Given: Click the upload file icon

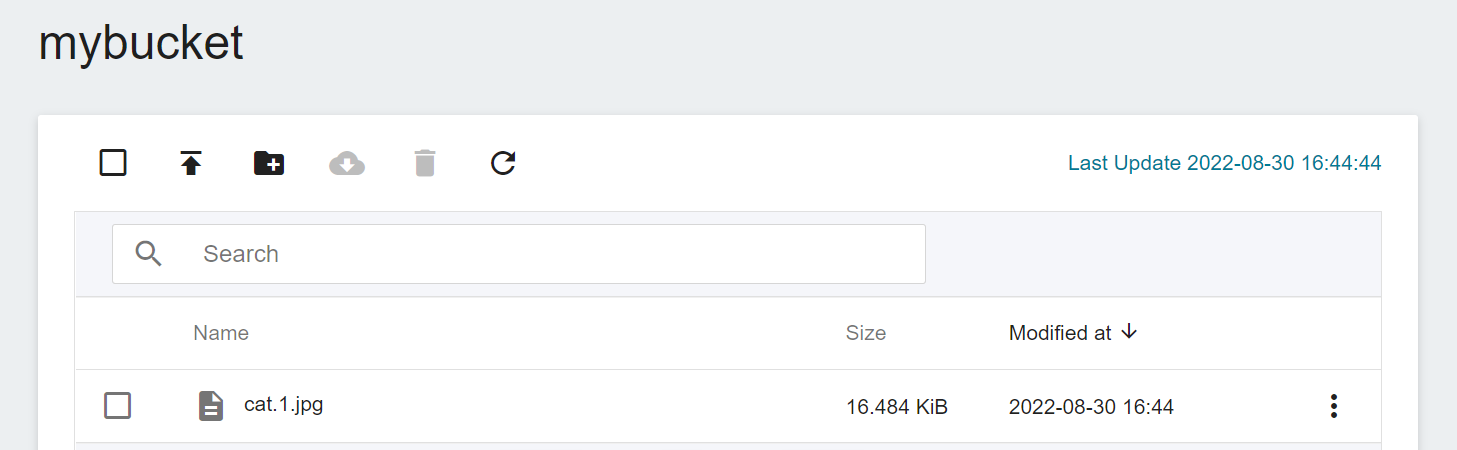Looking at the screenshot, I should click(x=191, y=163).
